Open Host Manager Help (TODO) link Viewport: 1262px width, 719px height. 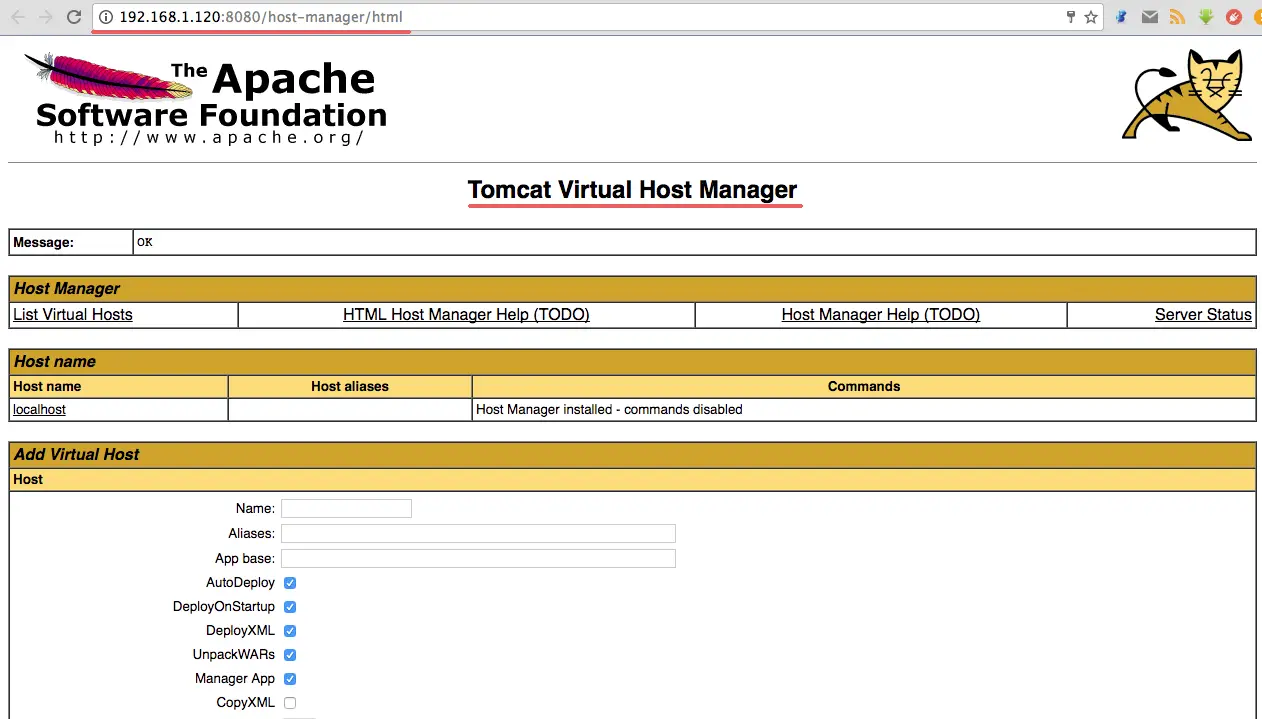pos(881,315)
